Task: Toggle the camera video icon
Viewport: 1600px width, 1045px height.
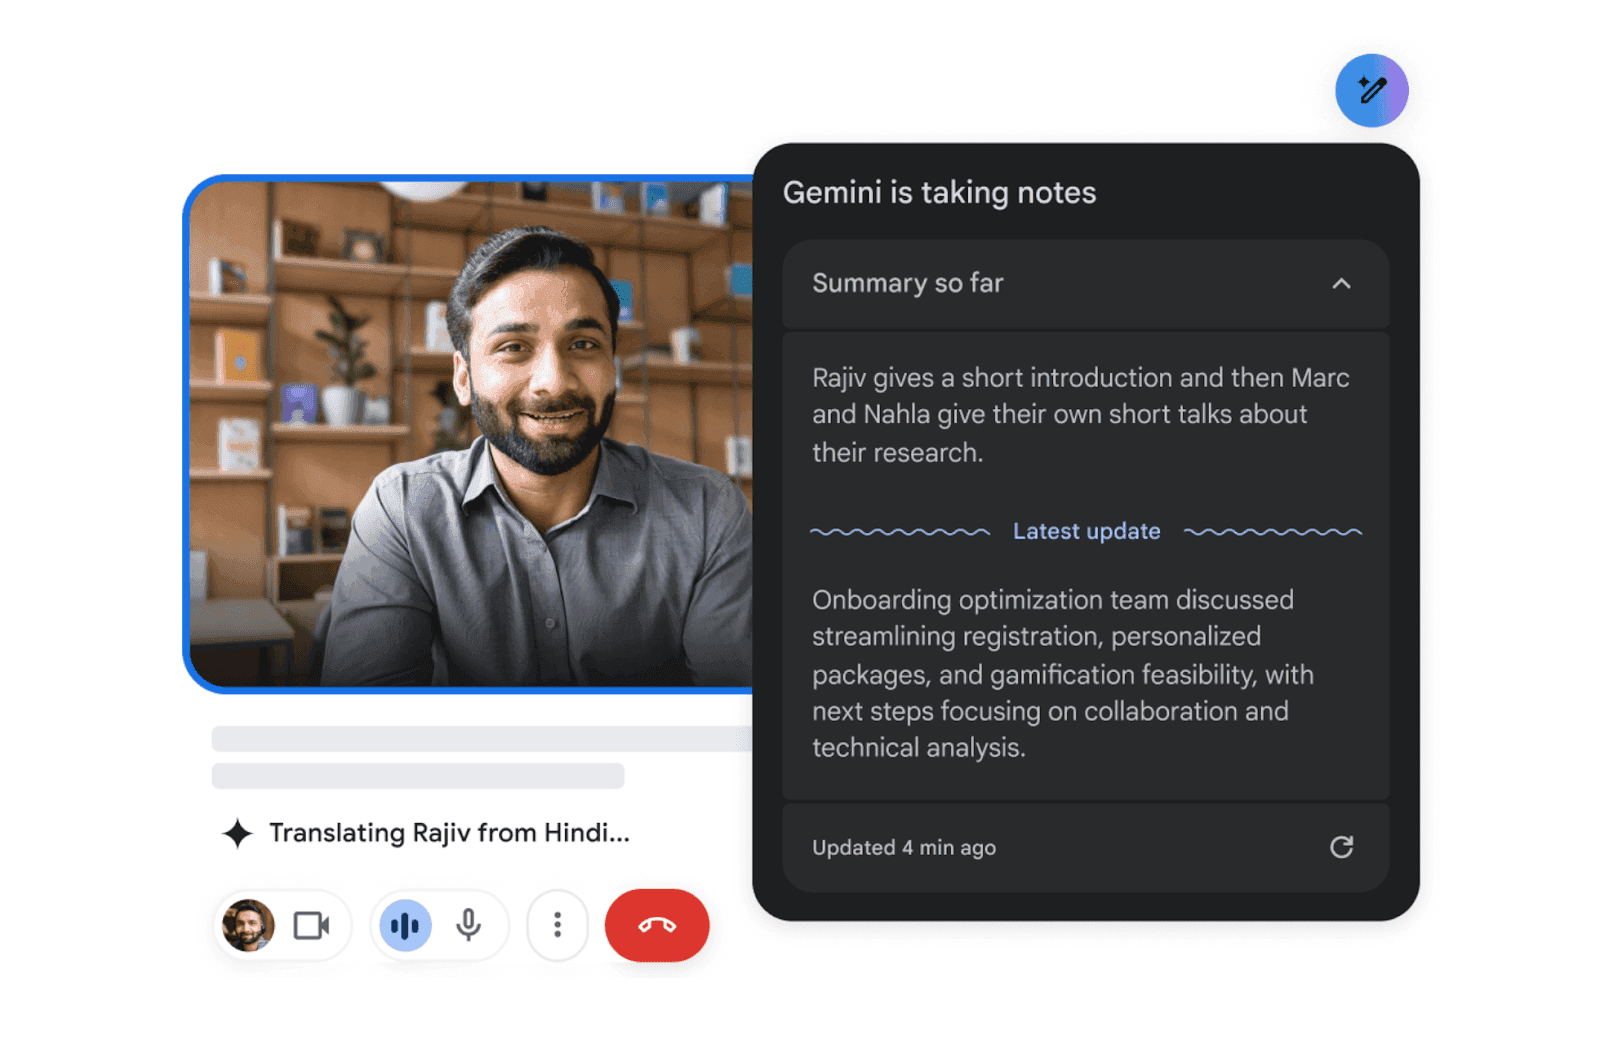Action: point(311,925)
